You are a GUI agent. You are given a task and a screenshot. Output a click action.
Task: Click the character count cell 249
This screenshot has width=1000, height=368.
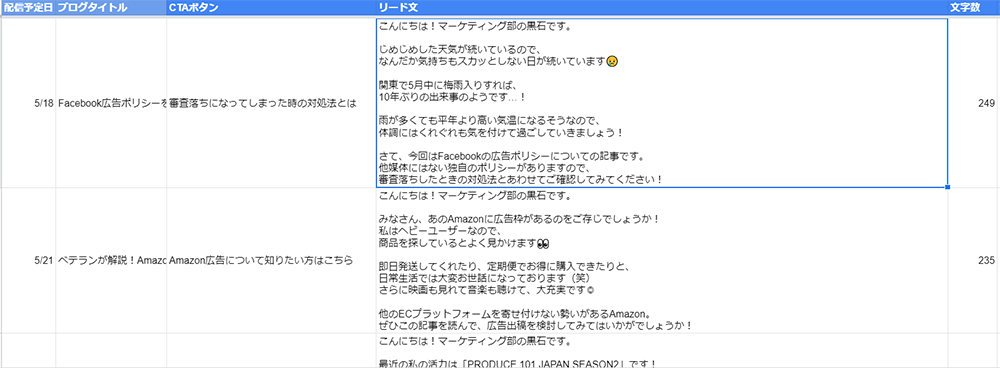pos(974,103)
